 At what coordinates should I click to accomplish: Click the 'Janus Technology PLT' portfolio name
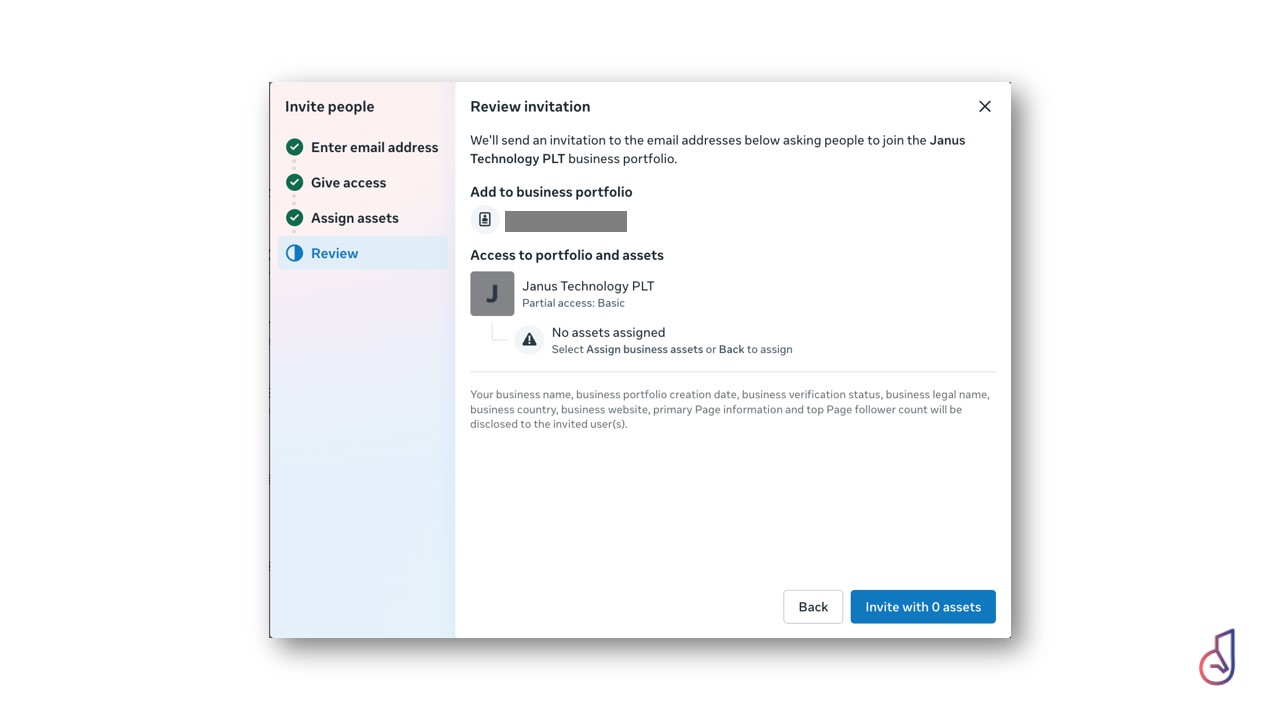588,286
